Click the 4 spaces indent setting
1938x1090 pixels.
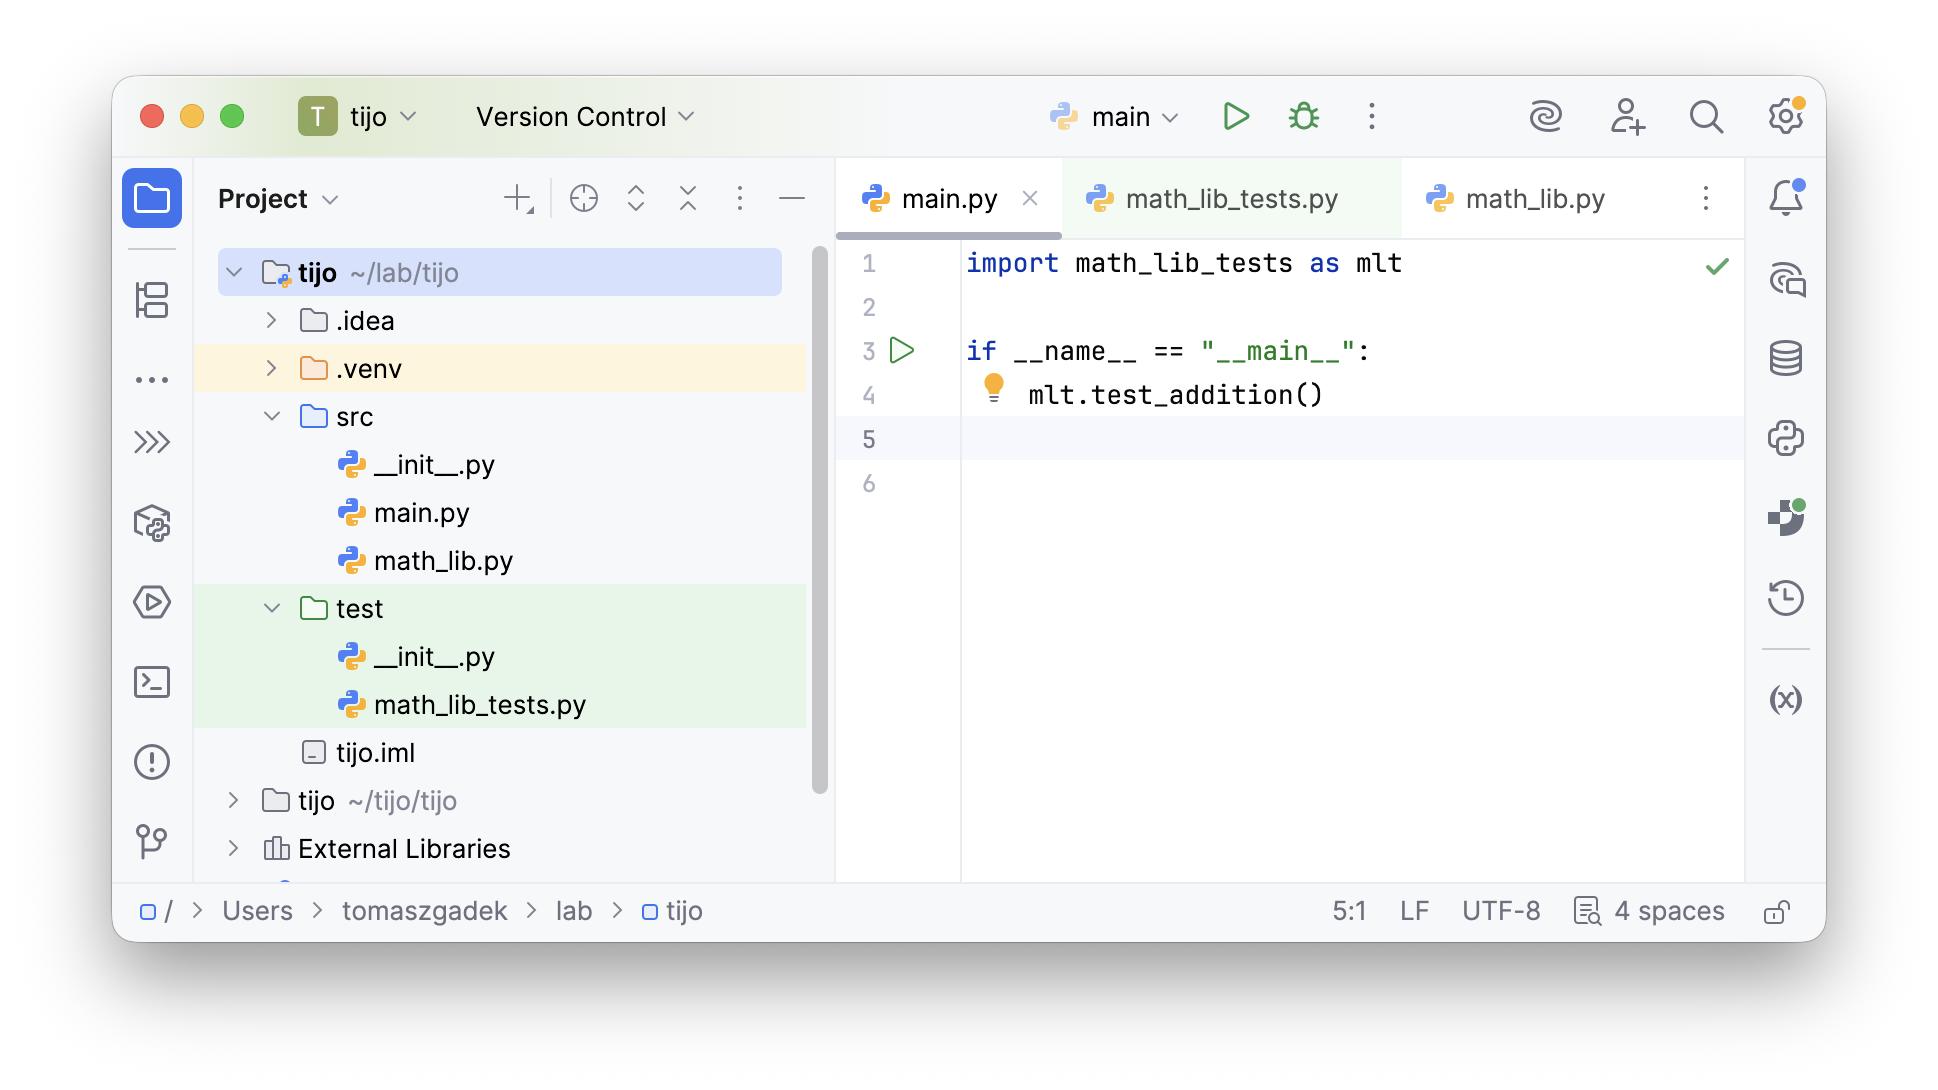pos(1668,911)
